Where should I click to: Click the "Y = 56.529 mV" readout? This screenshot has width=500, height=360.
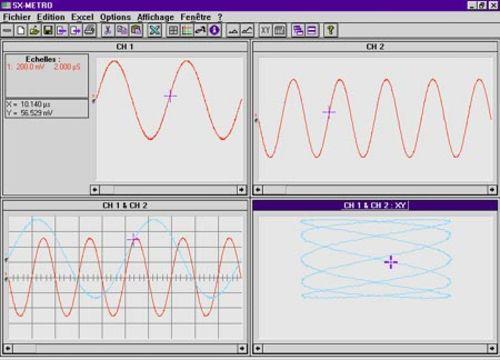(x=30, y=113)
